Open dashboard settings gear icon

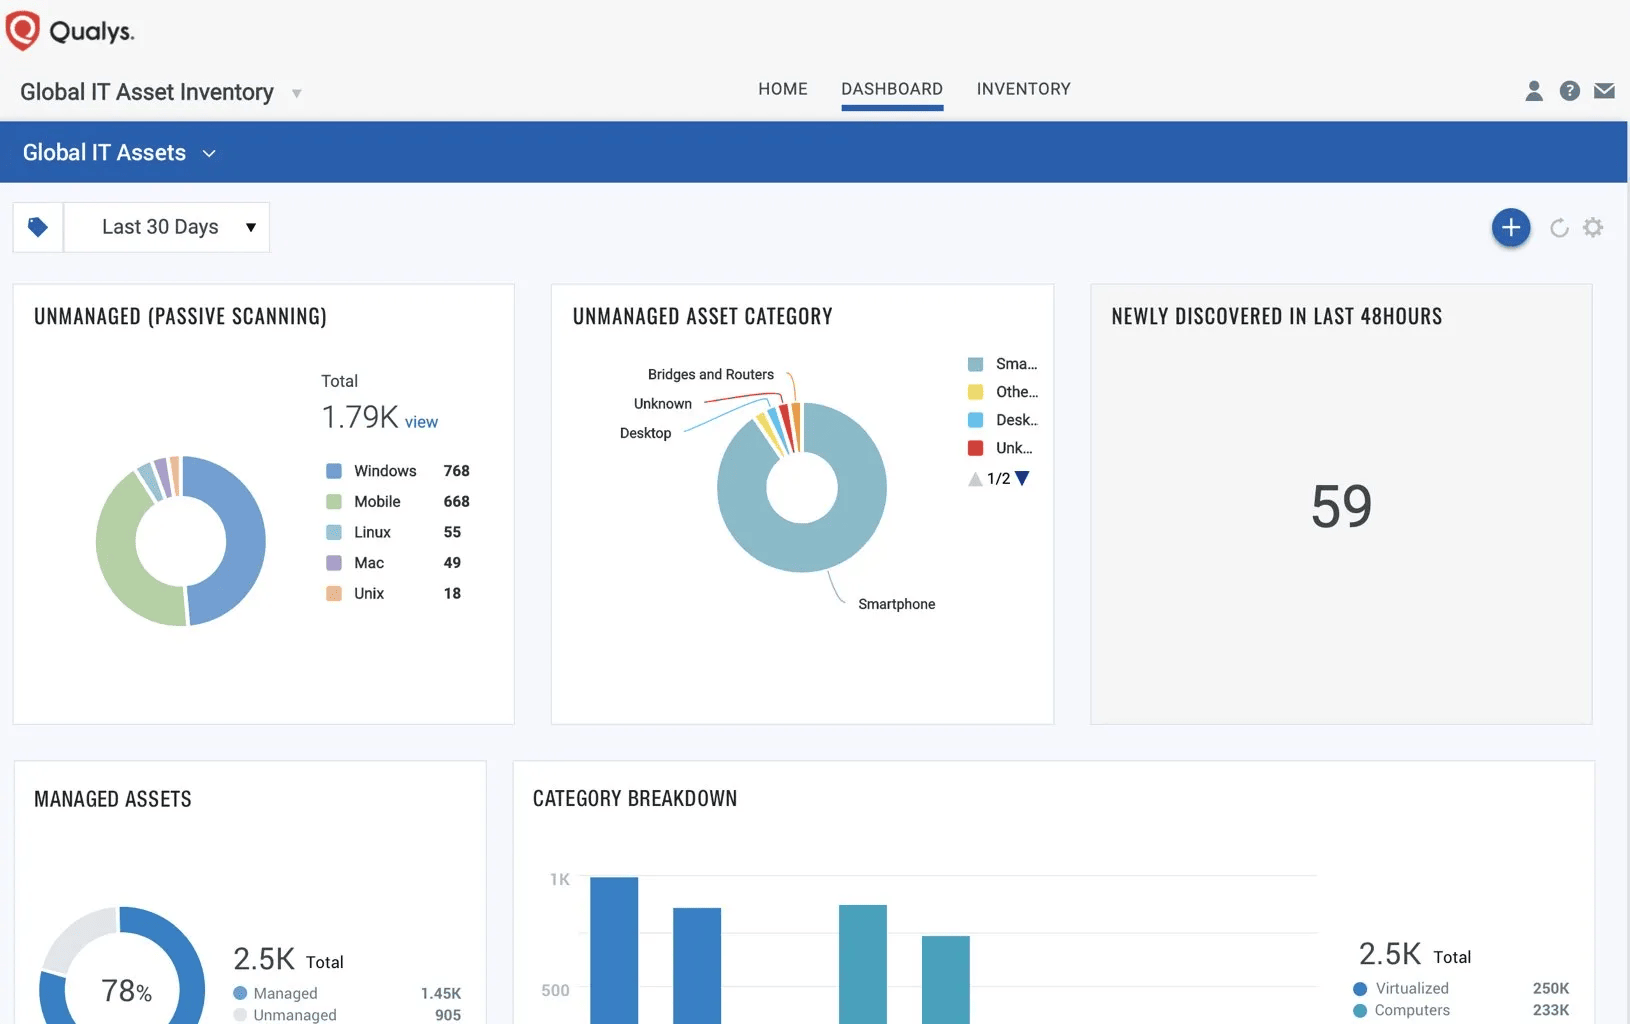click(1593, 228)
